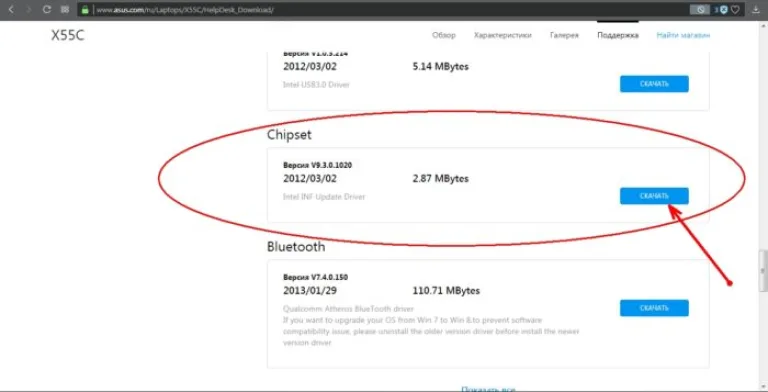
Task: Open the speed dial grid icon
Action: click(x=65, y=9)
